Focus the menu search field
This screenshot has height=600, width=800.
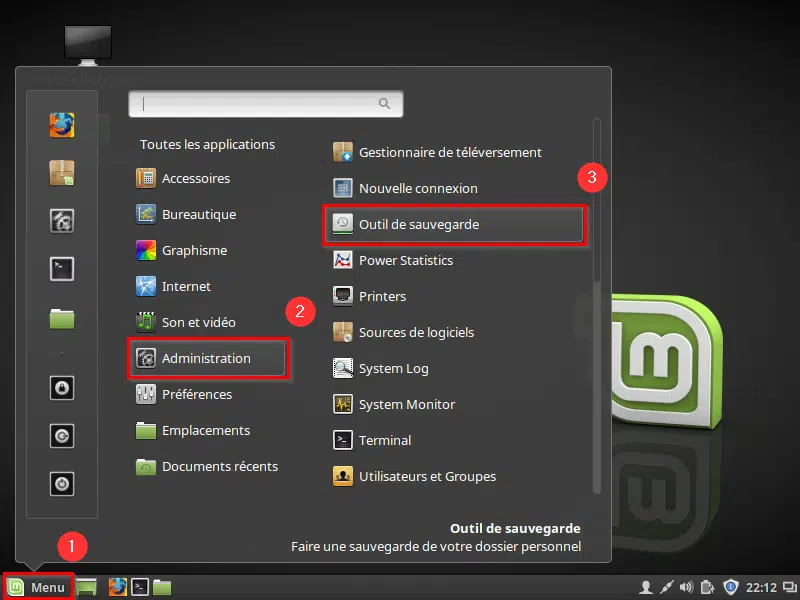pyautogui.click(x=266, y=104)
